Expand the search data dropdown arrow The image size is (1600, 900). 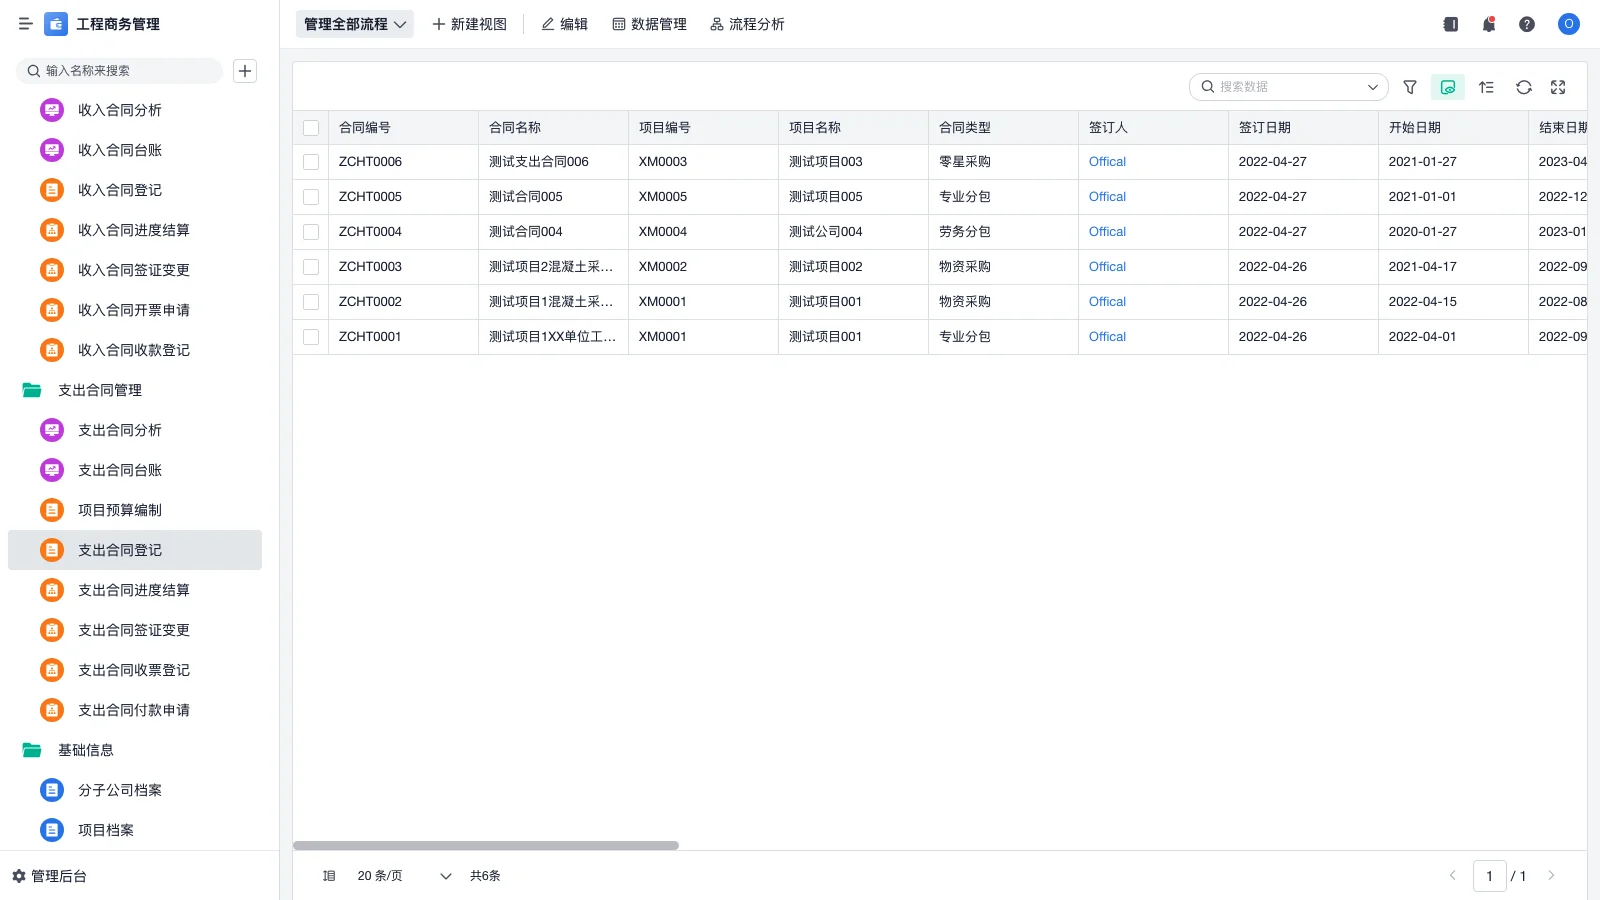1372,87
